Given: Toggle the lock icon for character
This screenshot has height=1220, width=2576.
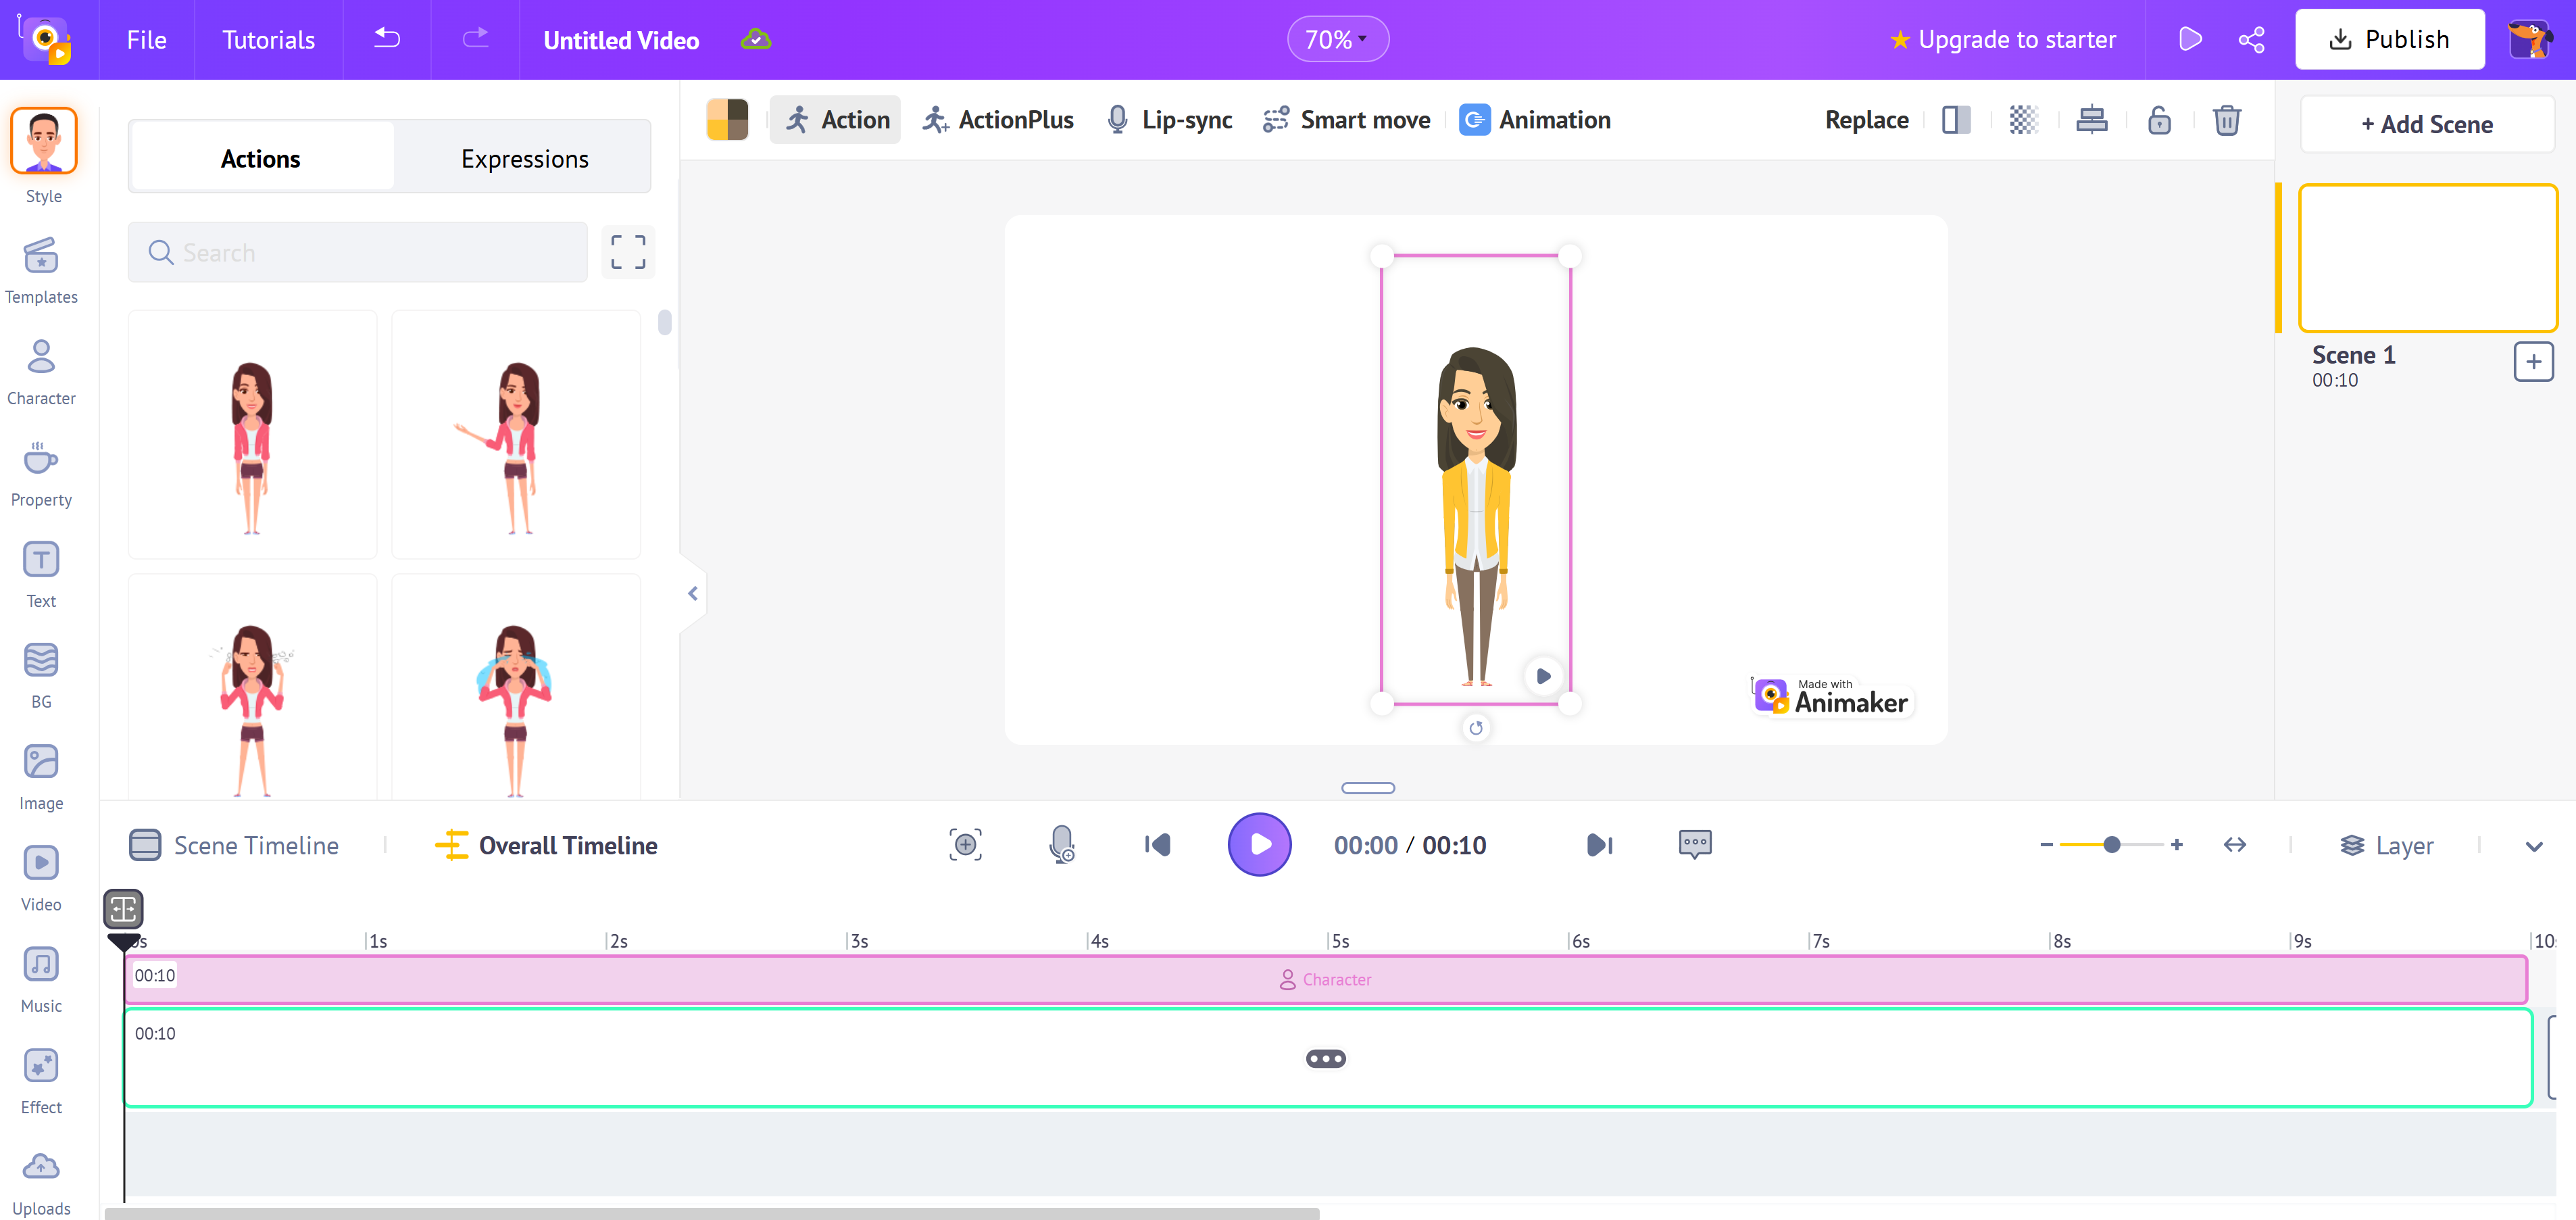Looking at the screenshot, I should [2159, 120].
